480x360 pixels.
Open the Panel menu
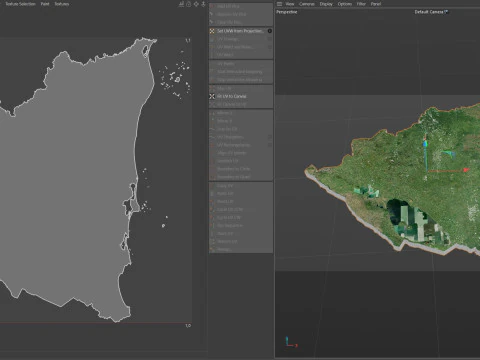(376, 4)
